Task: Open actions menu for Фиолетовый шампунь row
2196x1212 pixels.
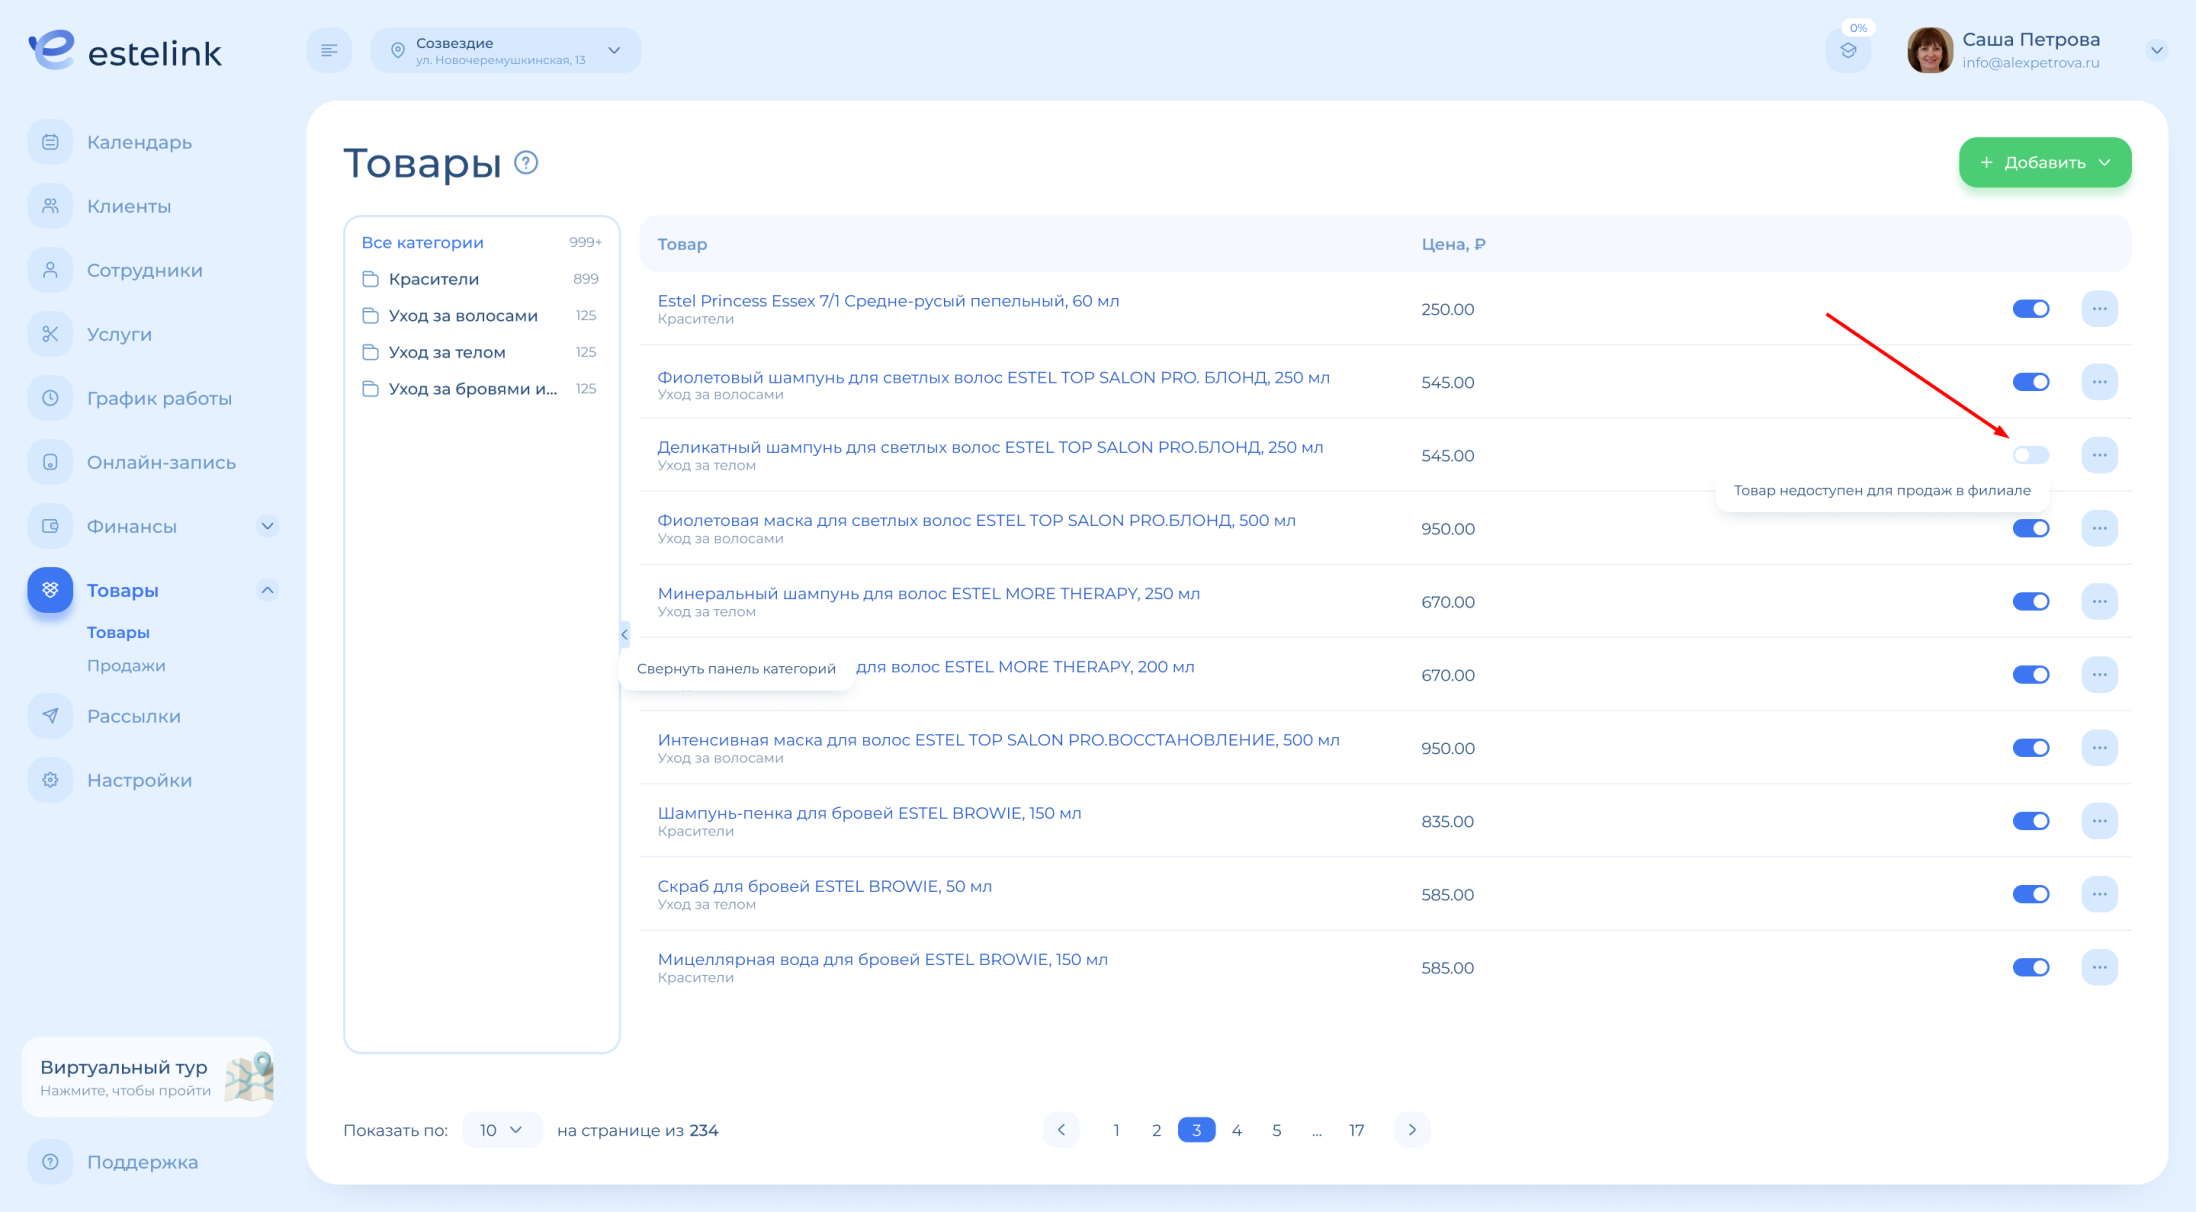Action: (x=2099, y=382)
